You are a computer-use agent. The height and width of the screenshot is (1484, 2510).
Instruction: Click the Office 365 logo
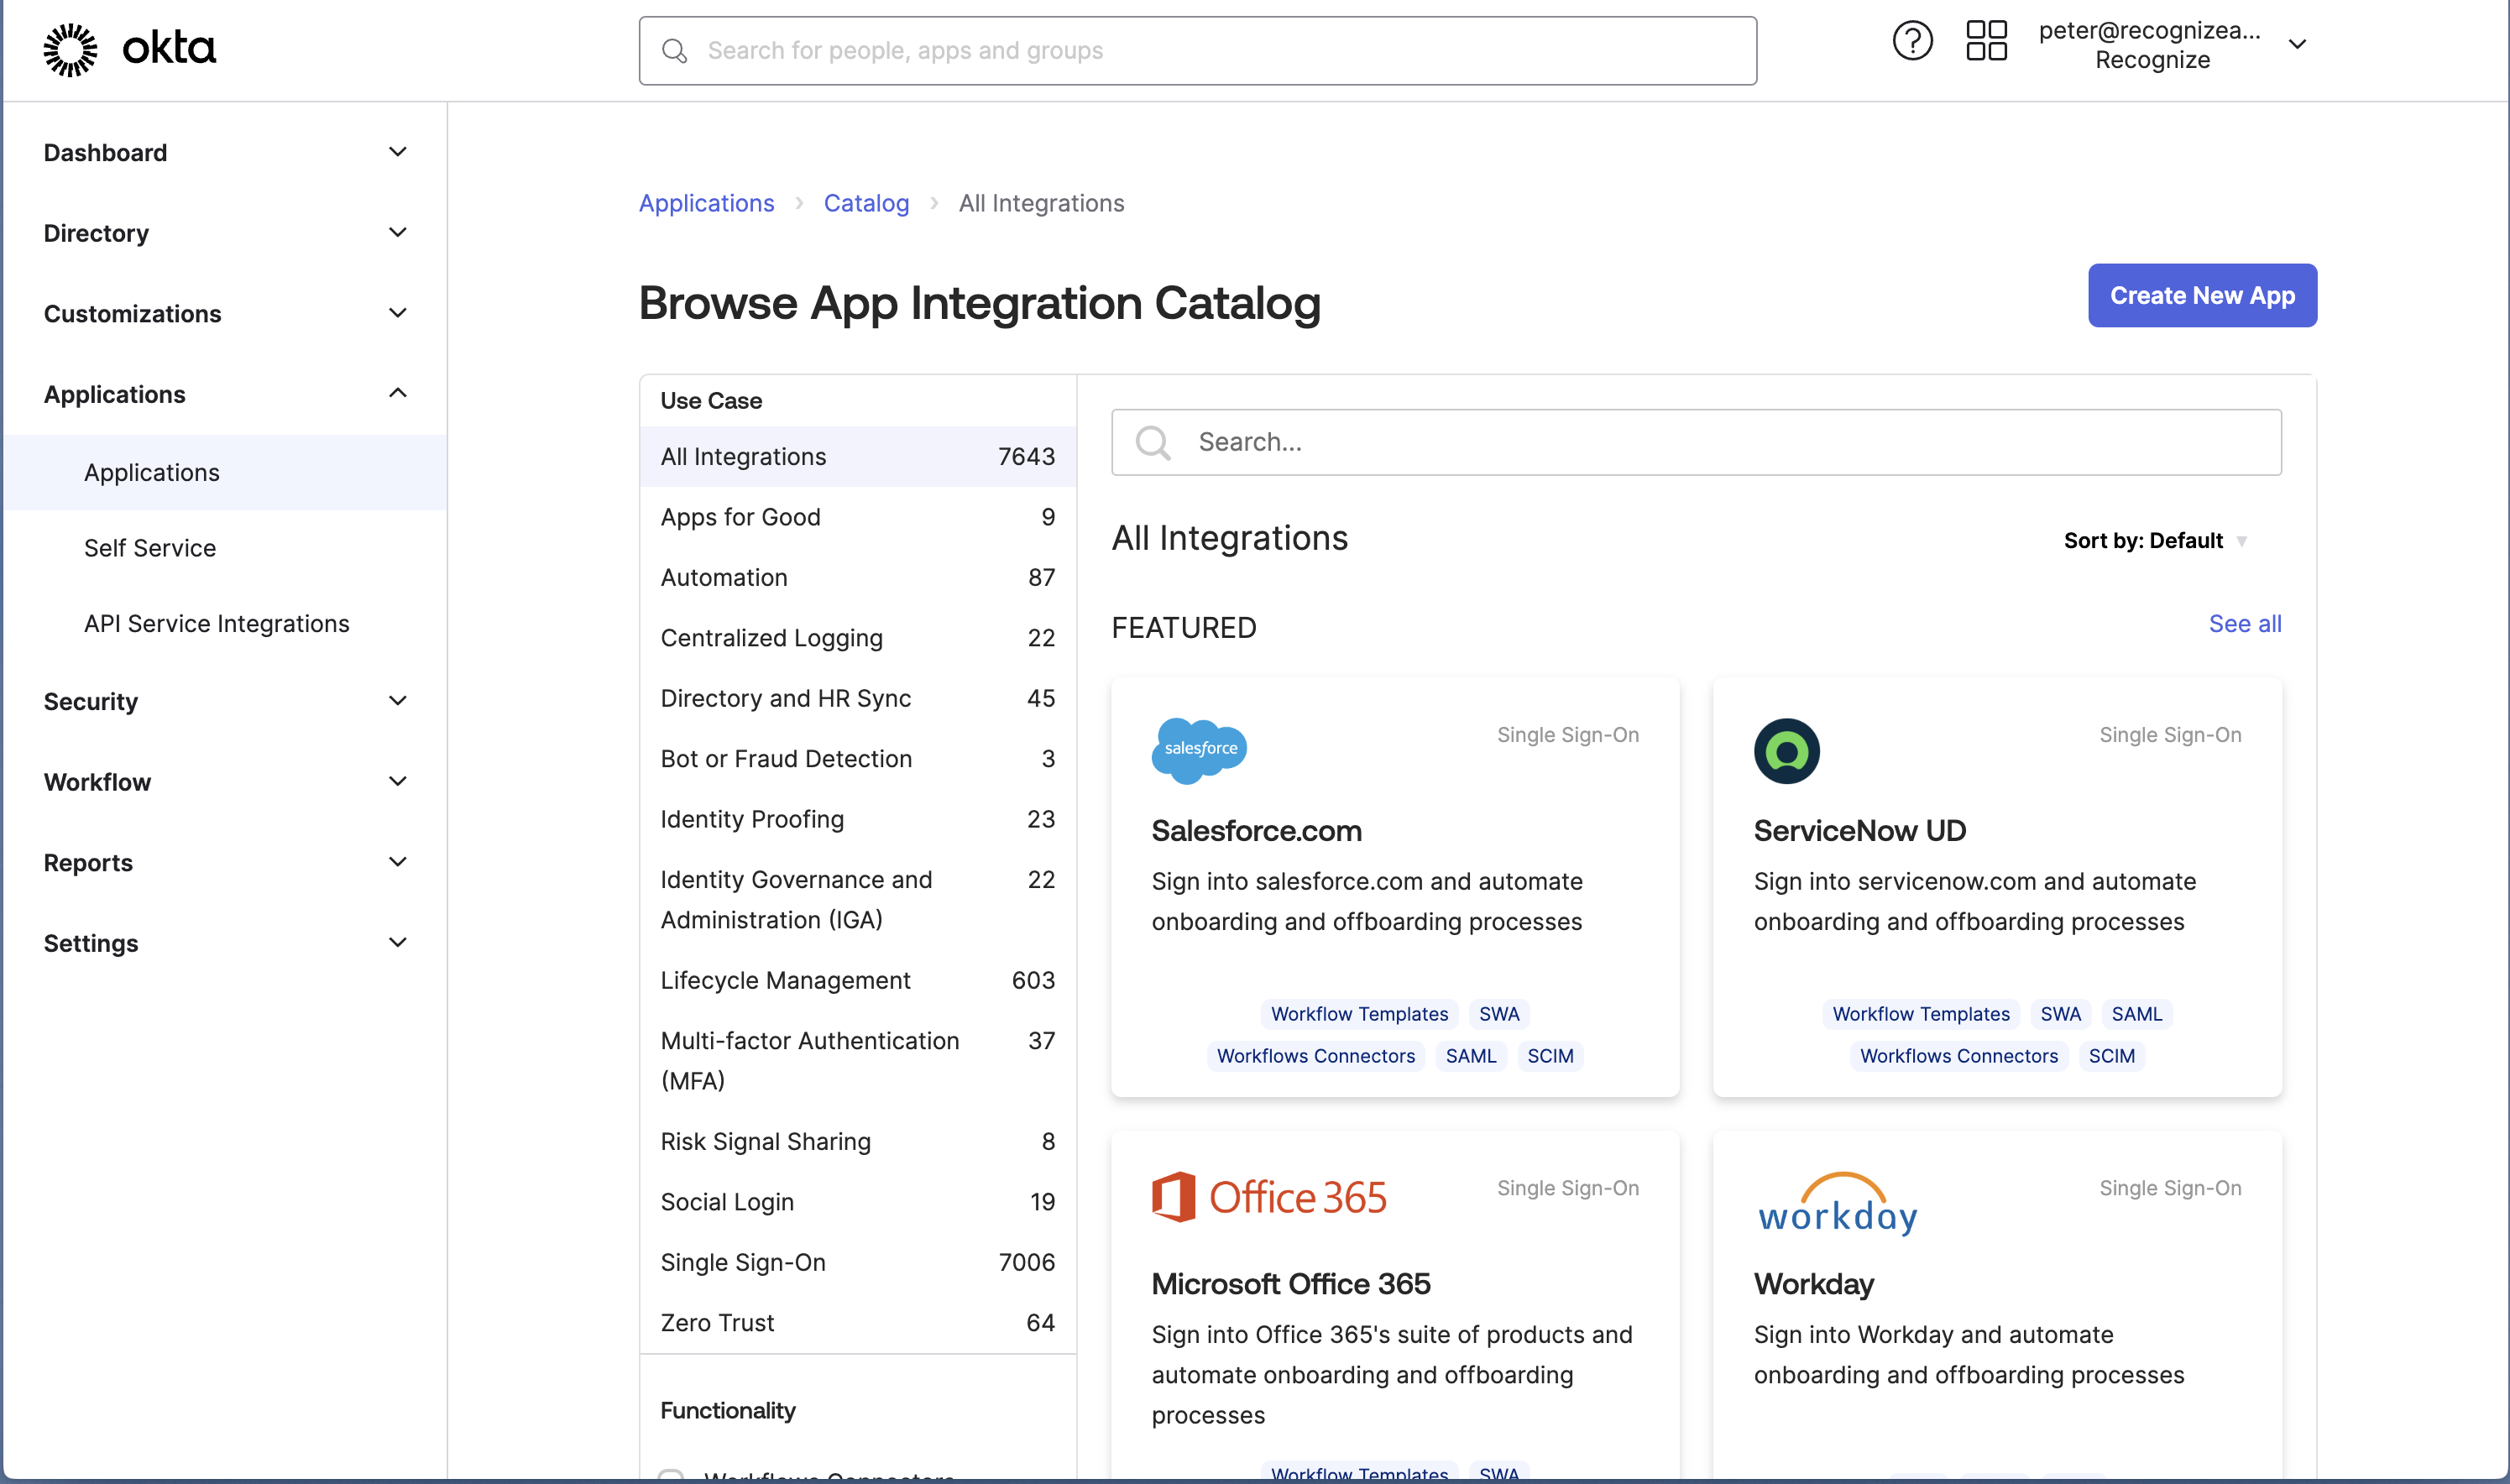pos(1268,1197)
